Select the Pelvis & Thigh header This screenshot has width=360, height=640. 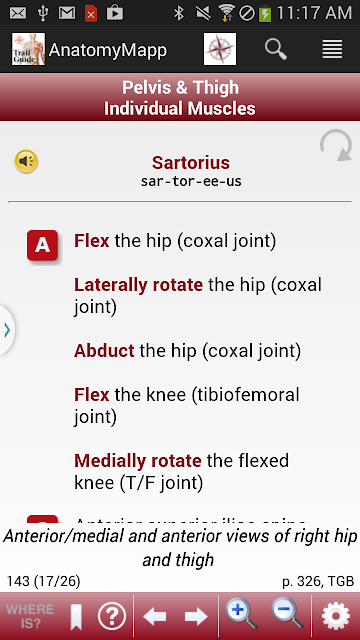[180, 87]
